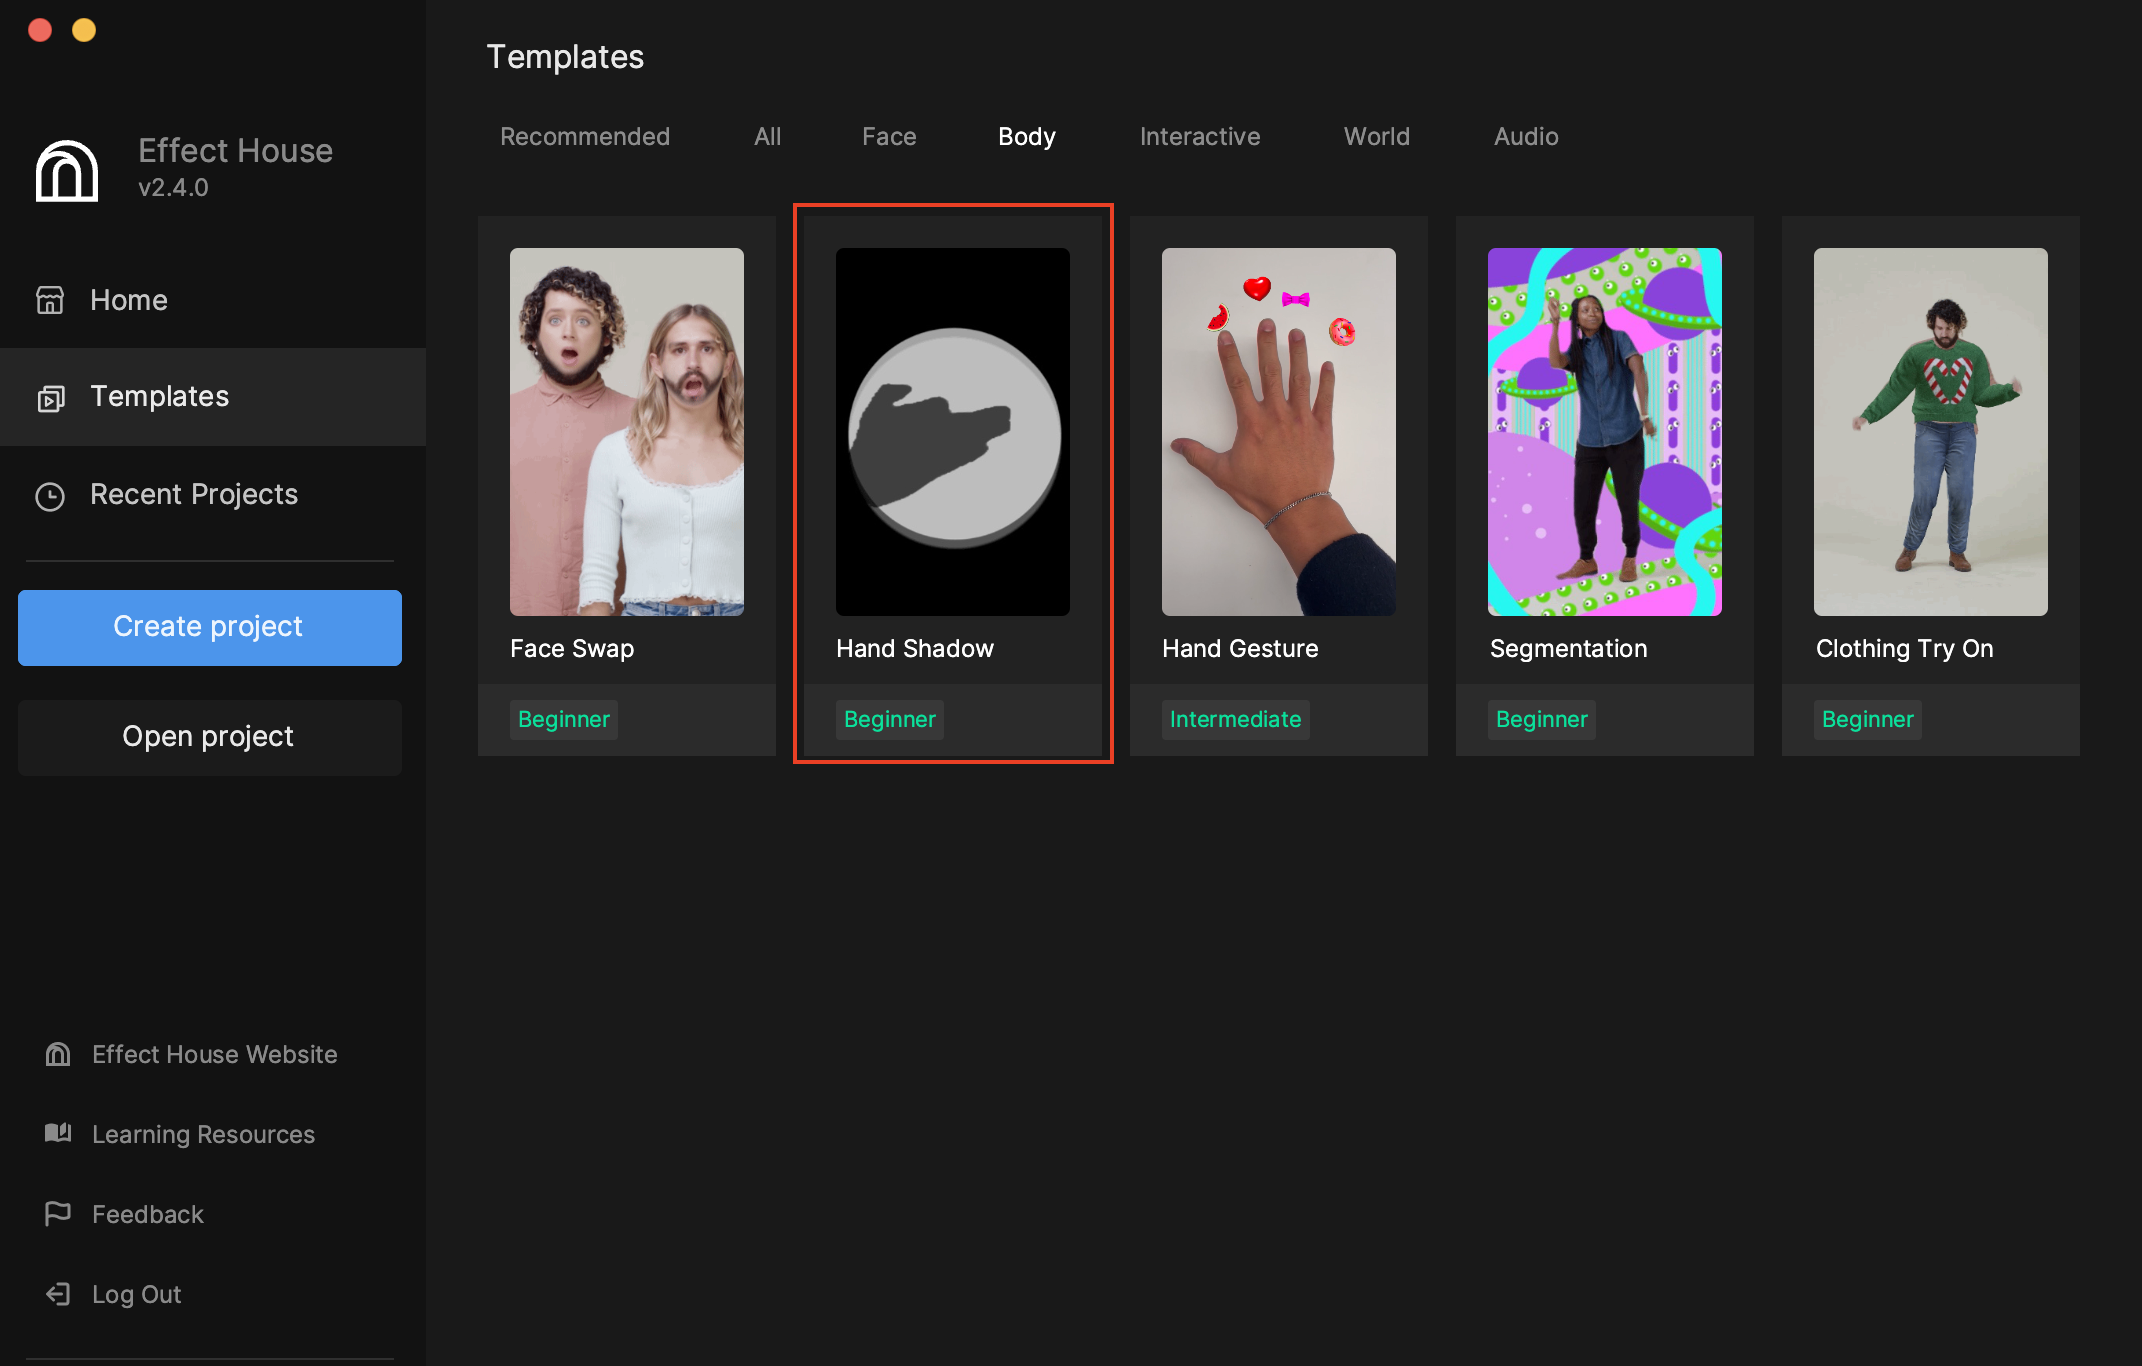Click the Effect House Website icon
2142x1366 pixels.
58,1054
